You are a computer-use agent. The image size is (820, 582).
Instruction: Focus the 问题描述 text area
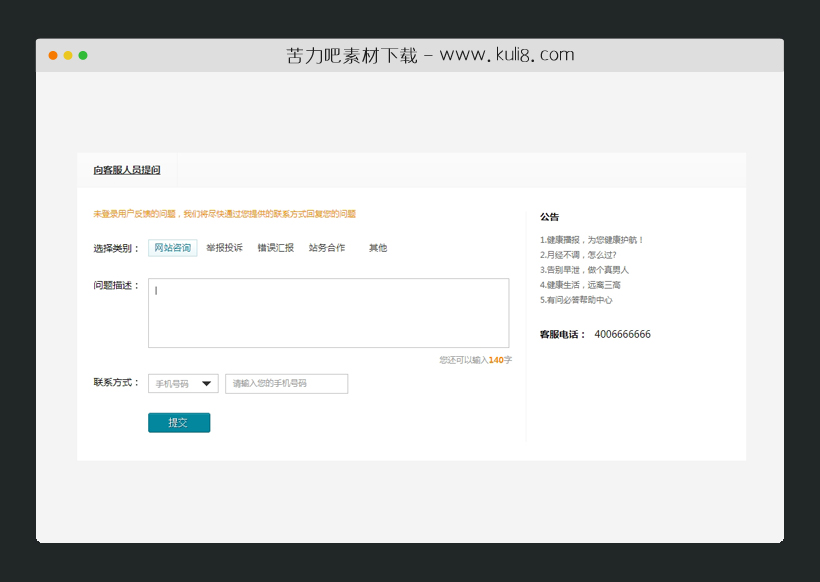click(328, 313)
